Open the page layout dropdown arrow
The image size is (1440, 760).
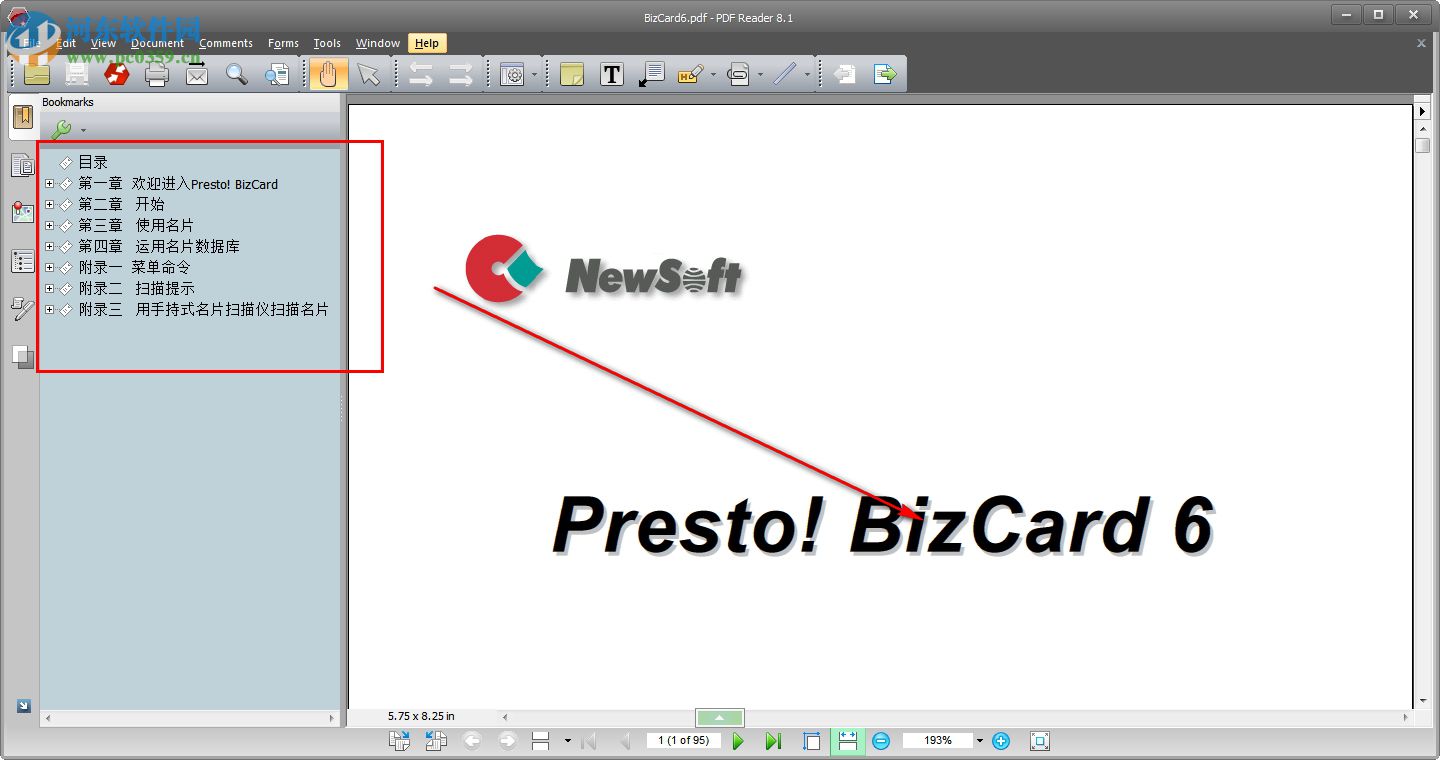568,741
